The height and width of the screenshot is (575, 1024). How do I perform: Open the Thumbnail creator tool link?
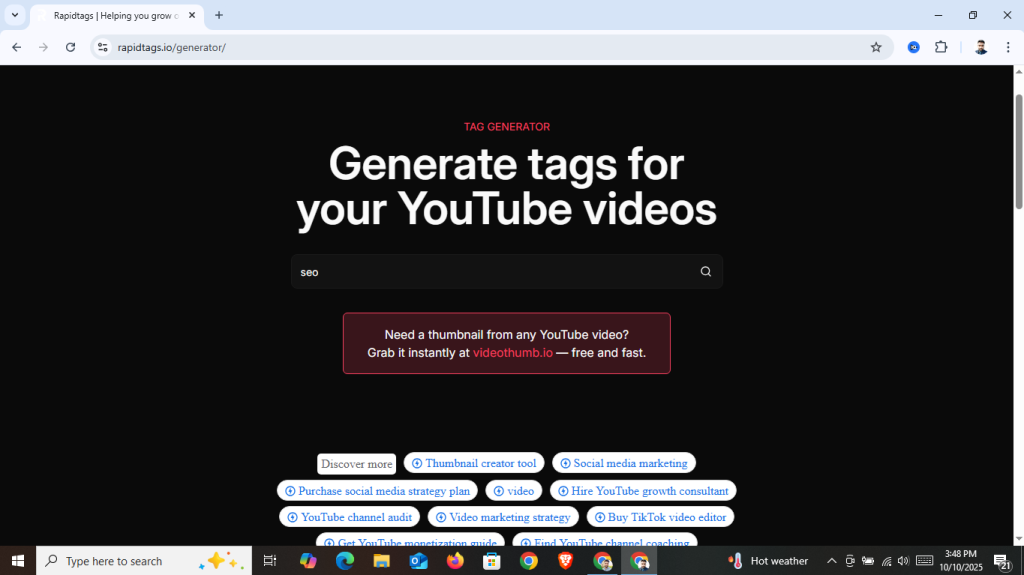pos(474,463)
